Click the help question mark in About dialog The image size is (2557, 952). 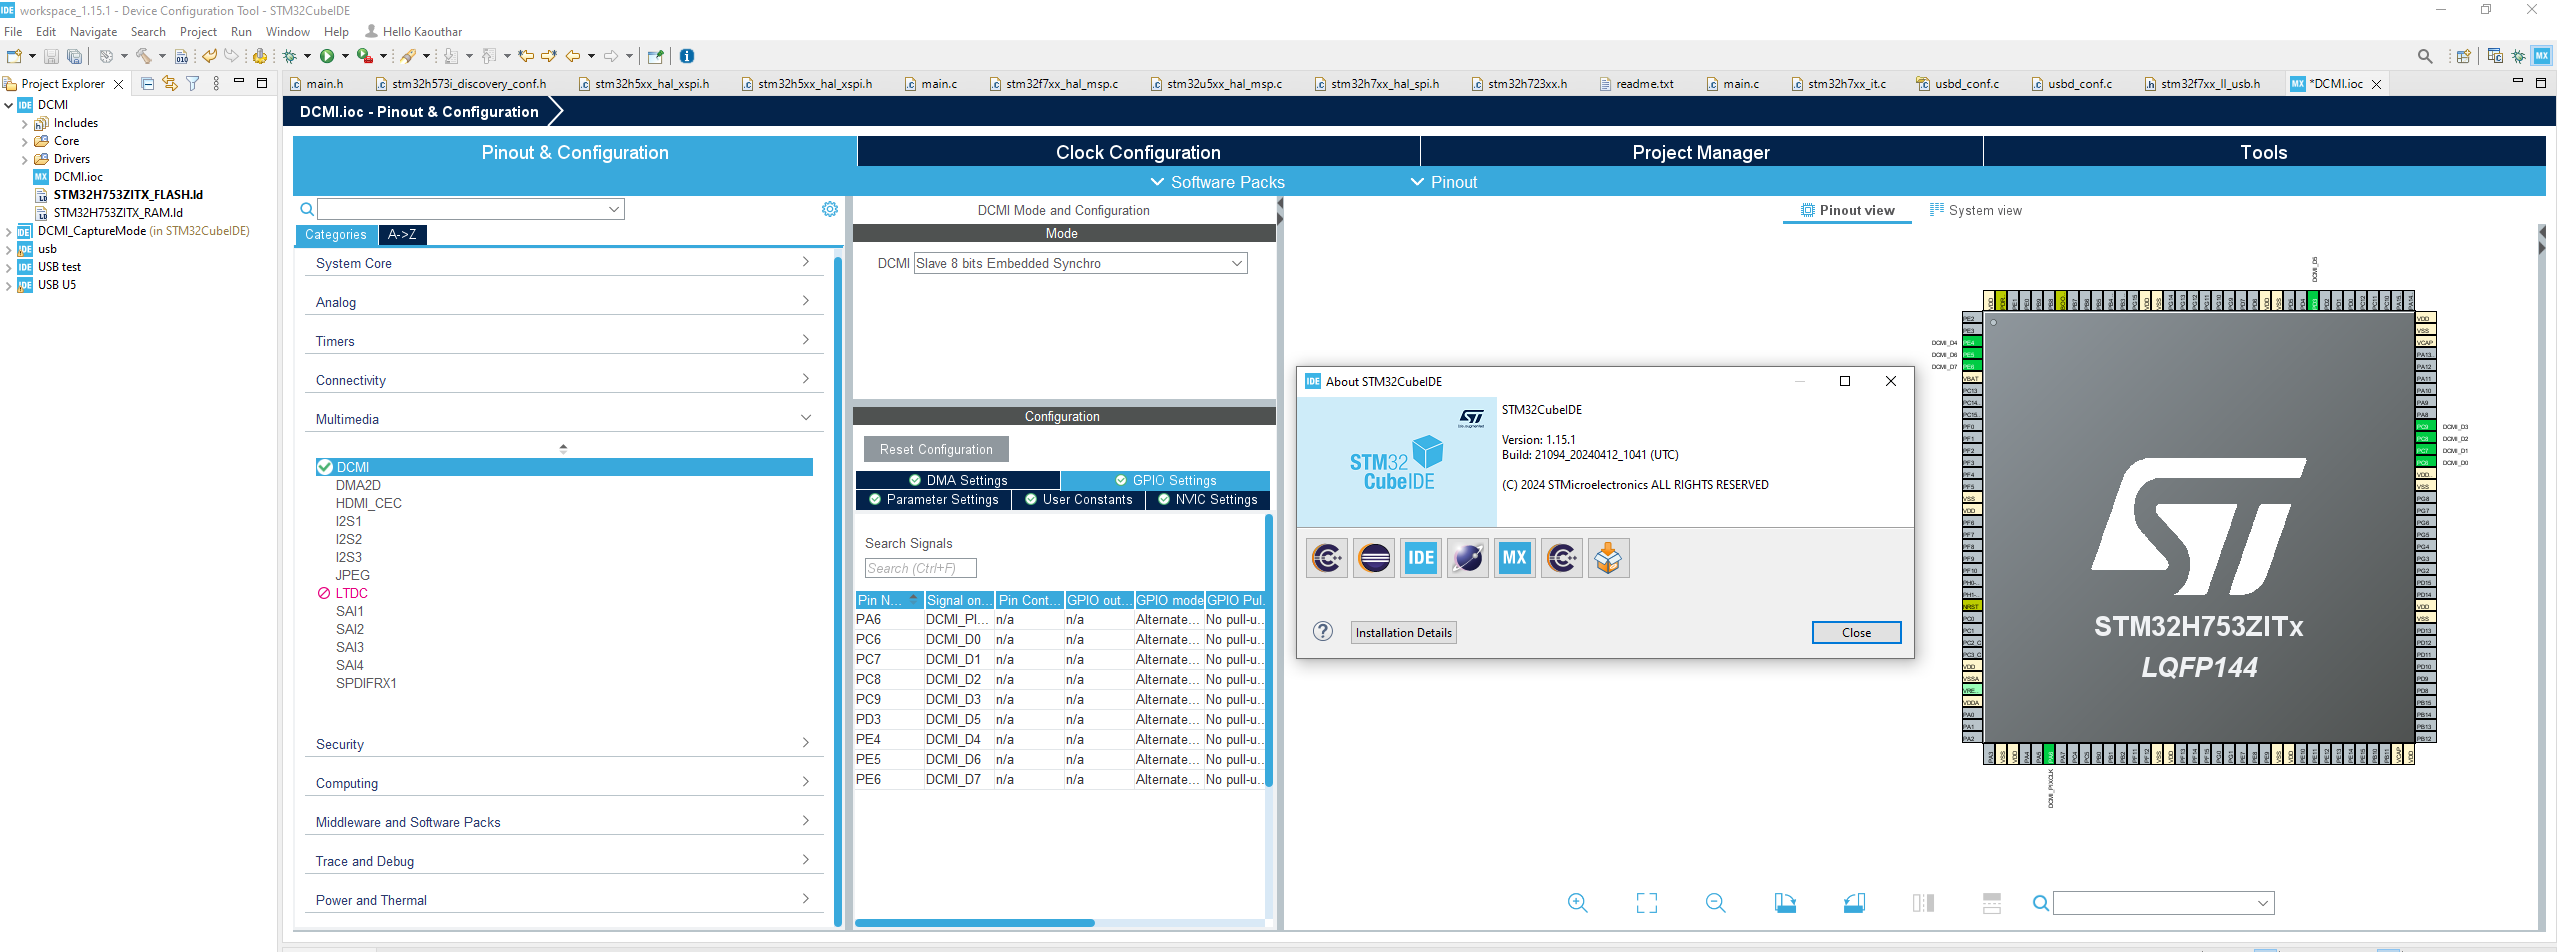click(1323, 631)
